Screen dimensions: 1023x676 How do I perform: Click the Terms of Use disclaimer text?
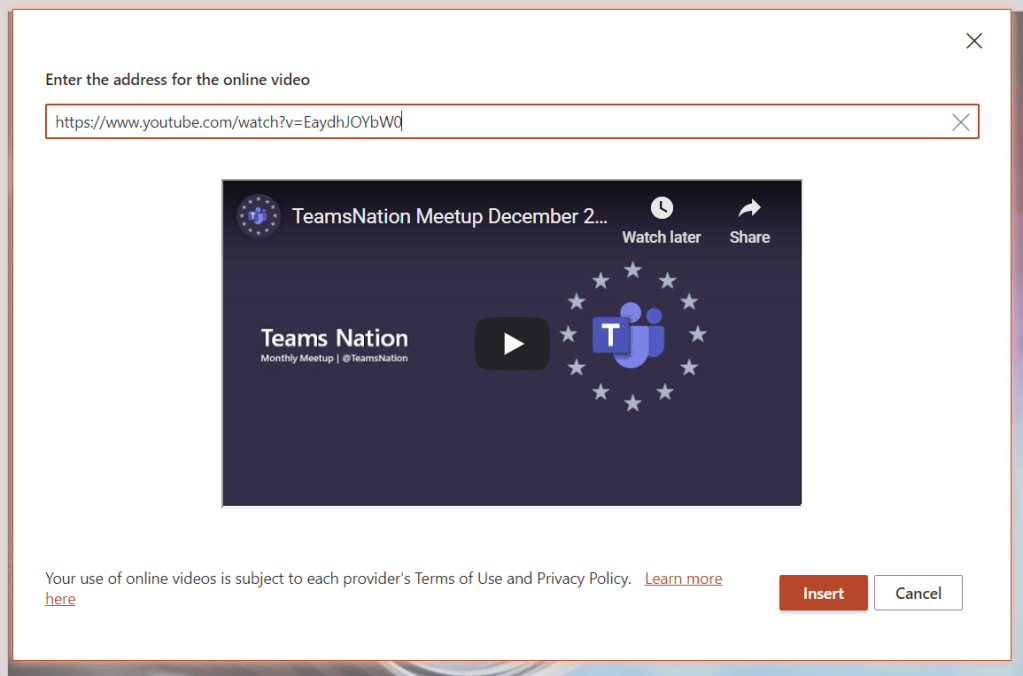click(338, 579)
